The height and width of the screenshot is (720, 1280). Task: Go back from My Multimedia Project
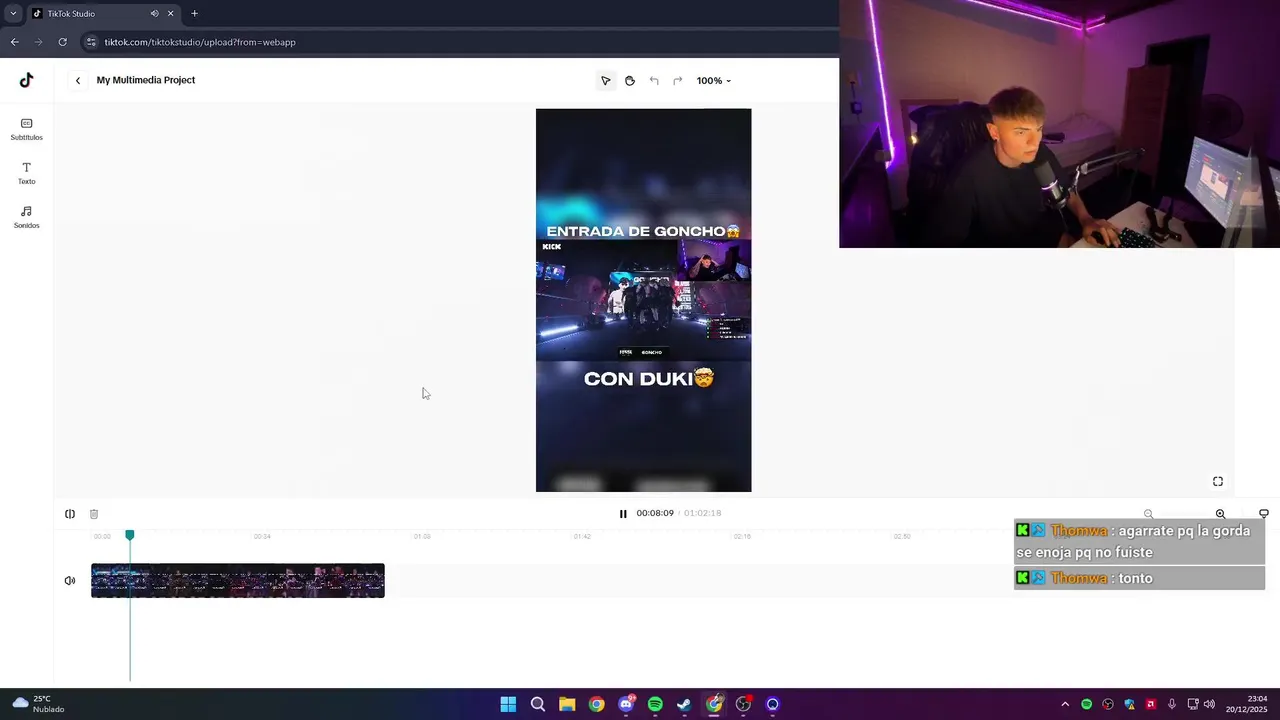pos(78,80)
